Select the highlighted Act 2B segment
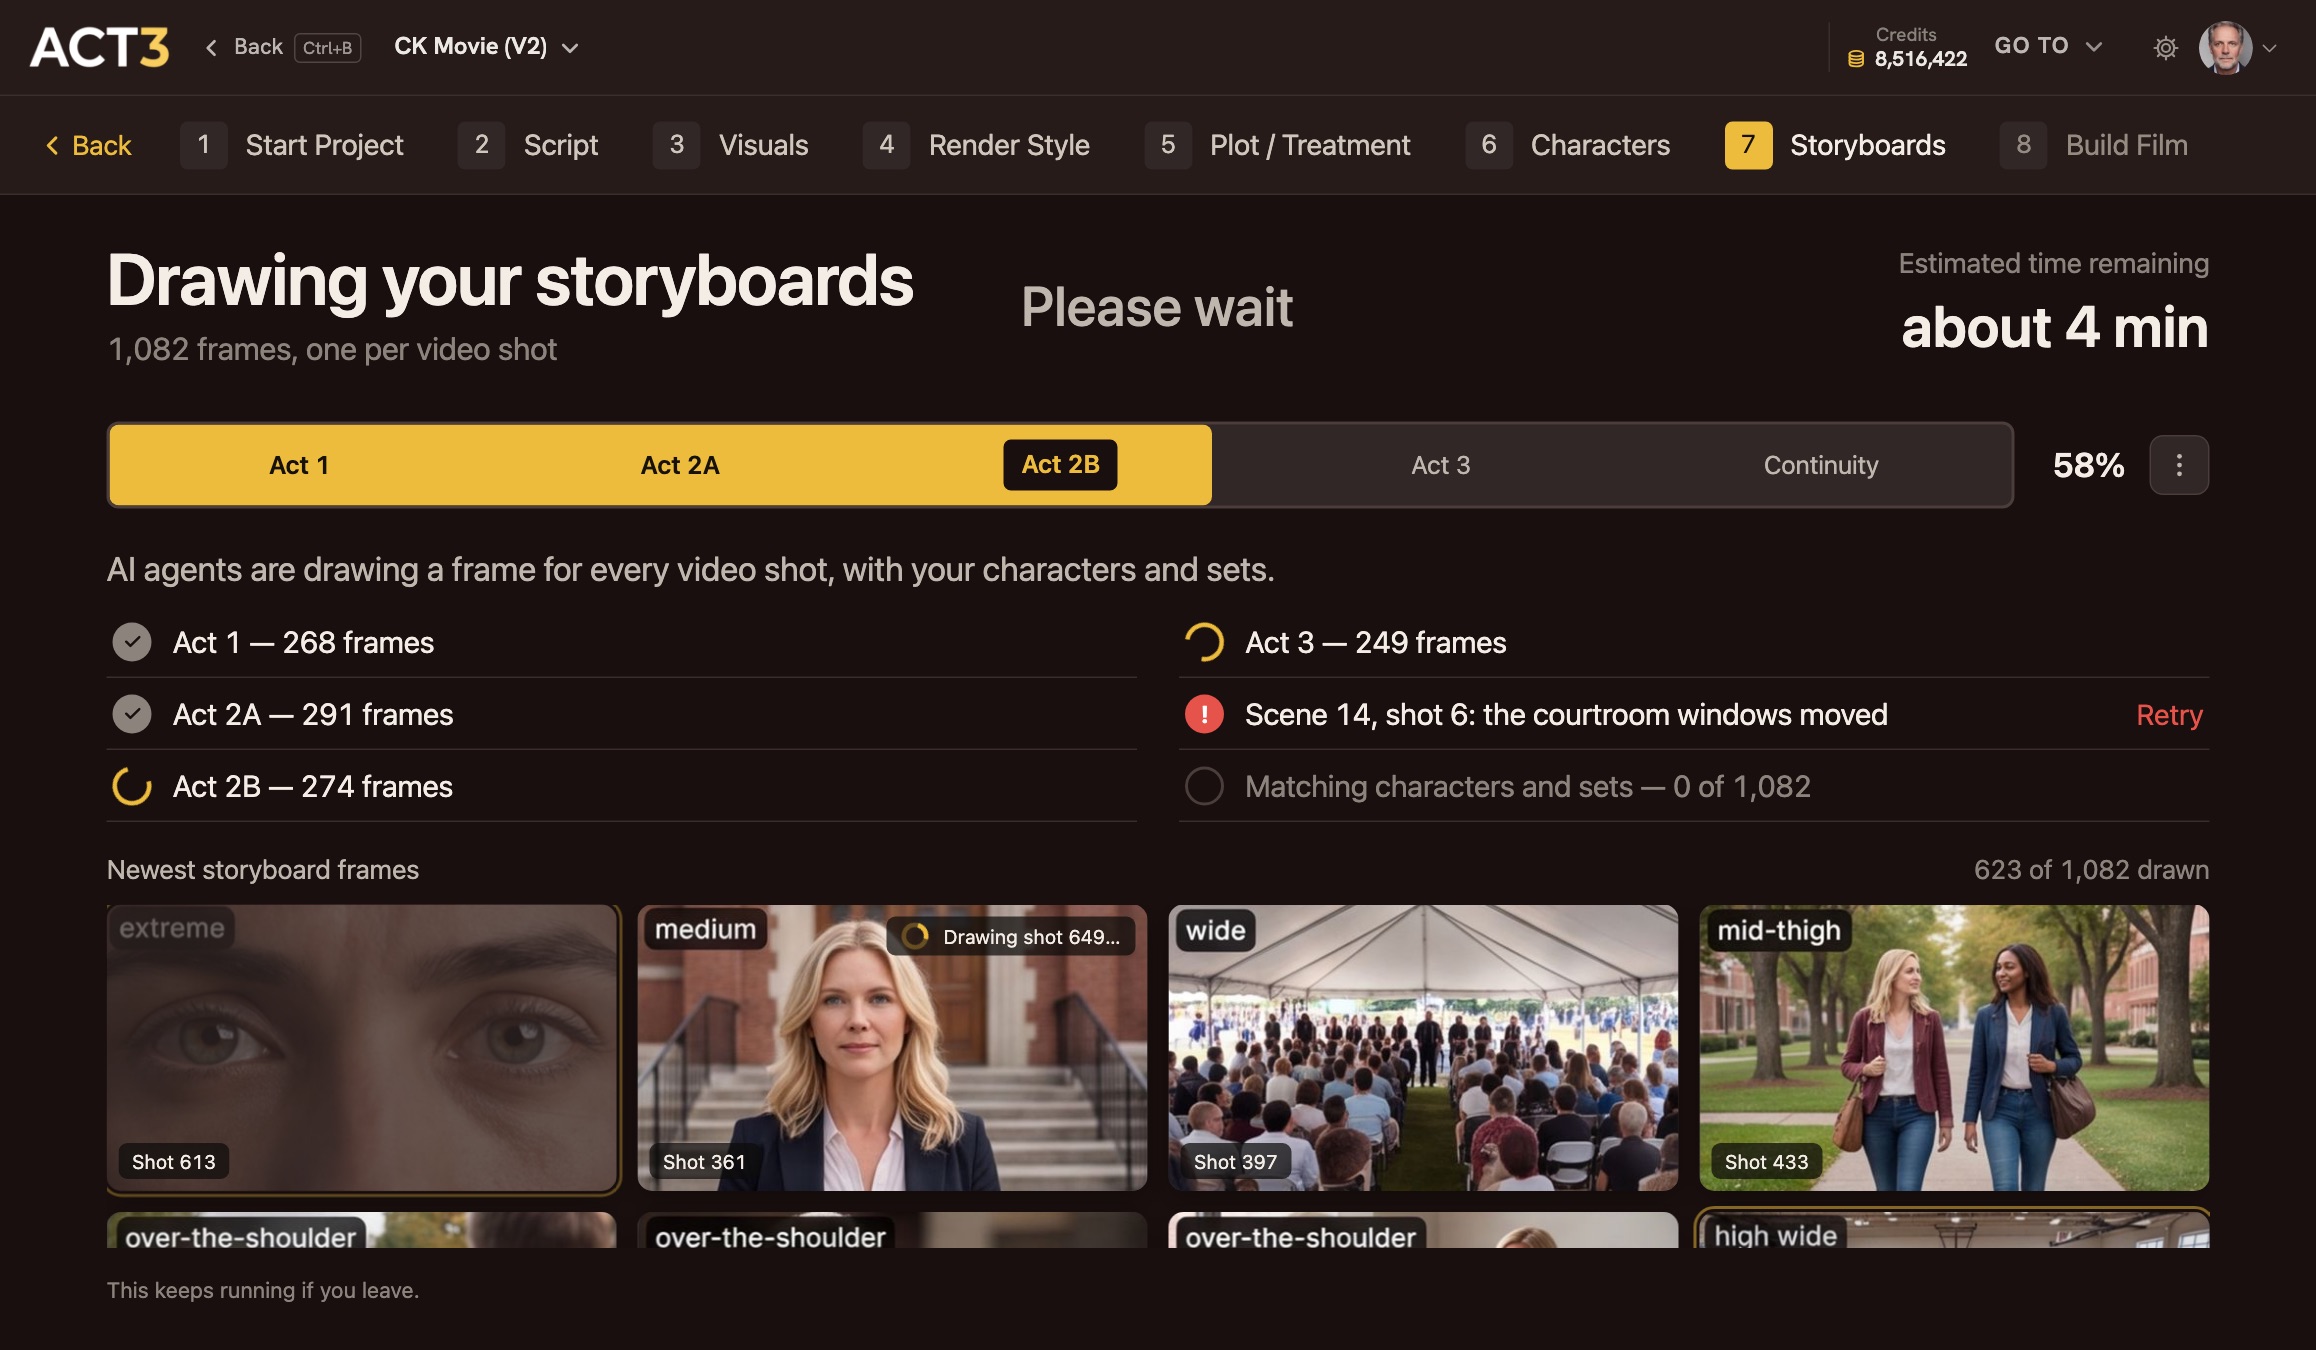The width and height of the screenshot is (2316, 1350). tap(1060, 465)
